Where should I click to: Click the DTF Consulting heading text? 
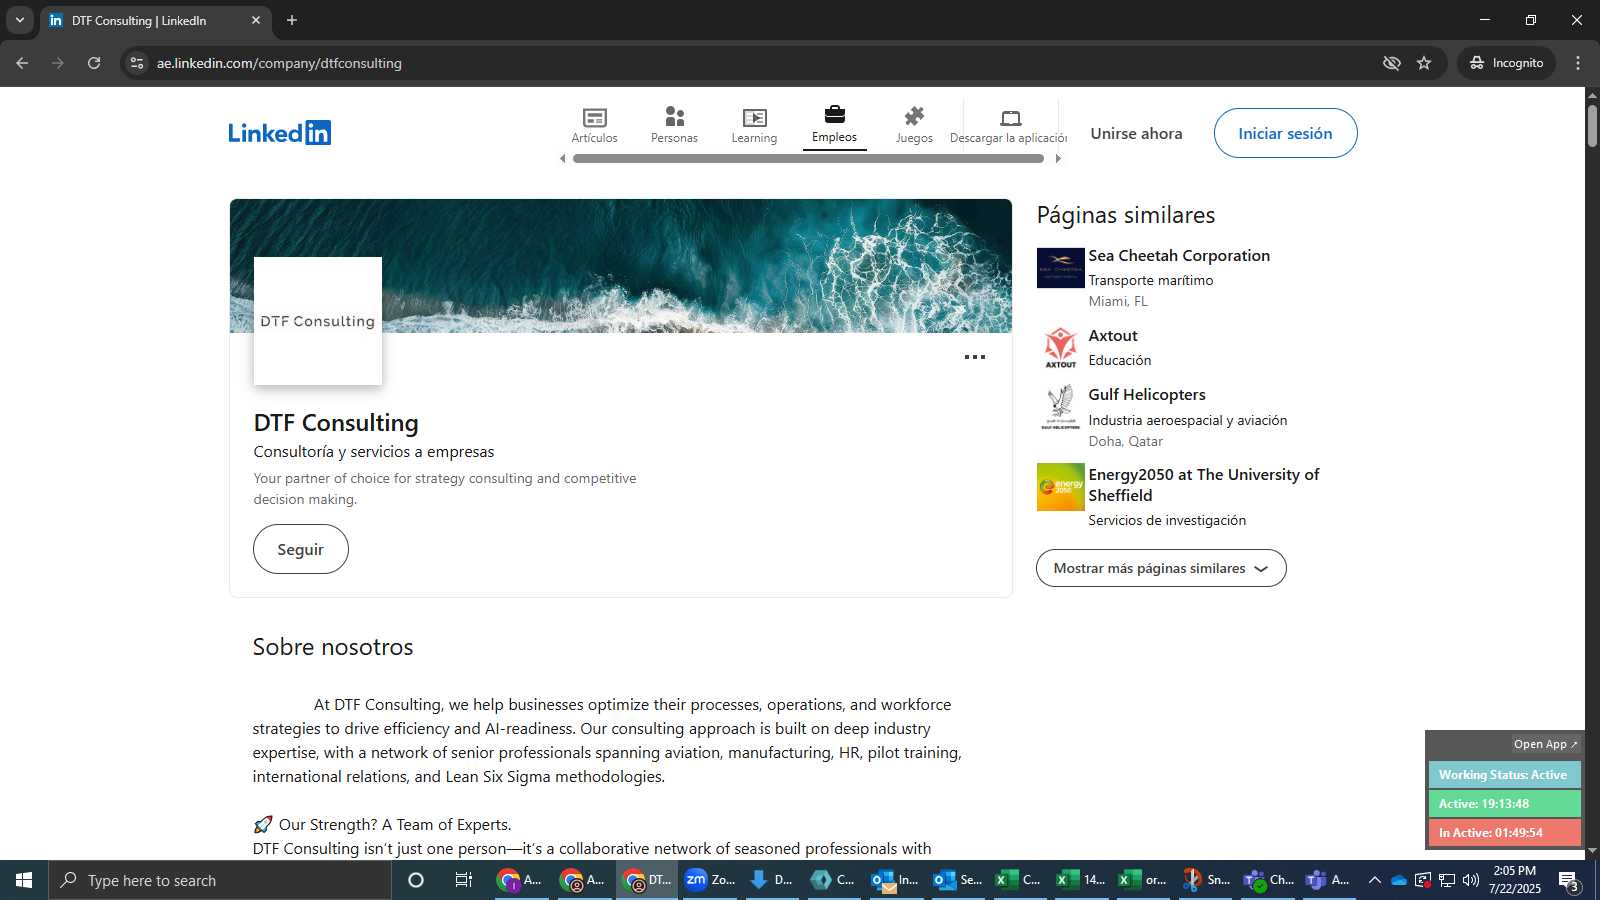click(336, 423)
